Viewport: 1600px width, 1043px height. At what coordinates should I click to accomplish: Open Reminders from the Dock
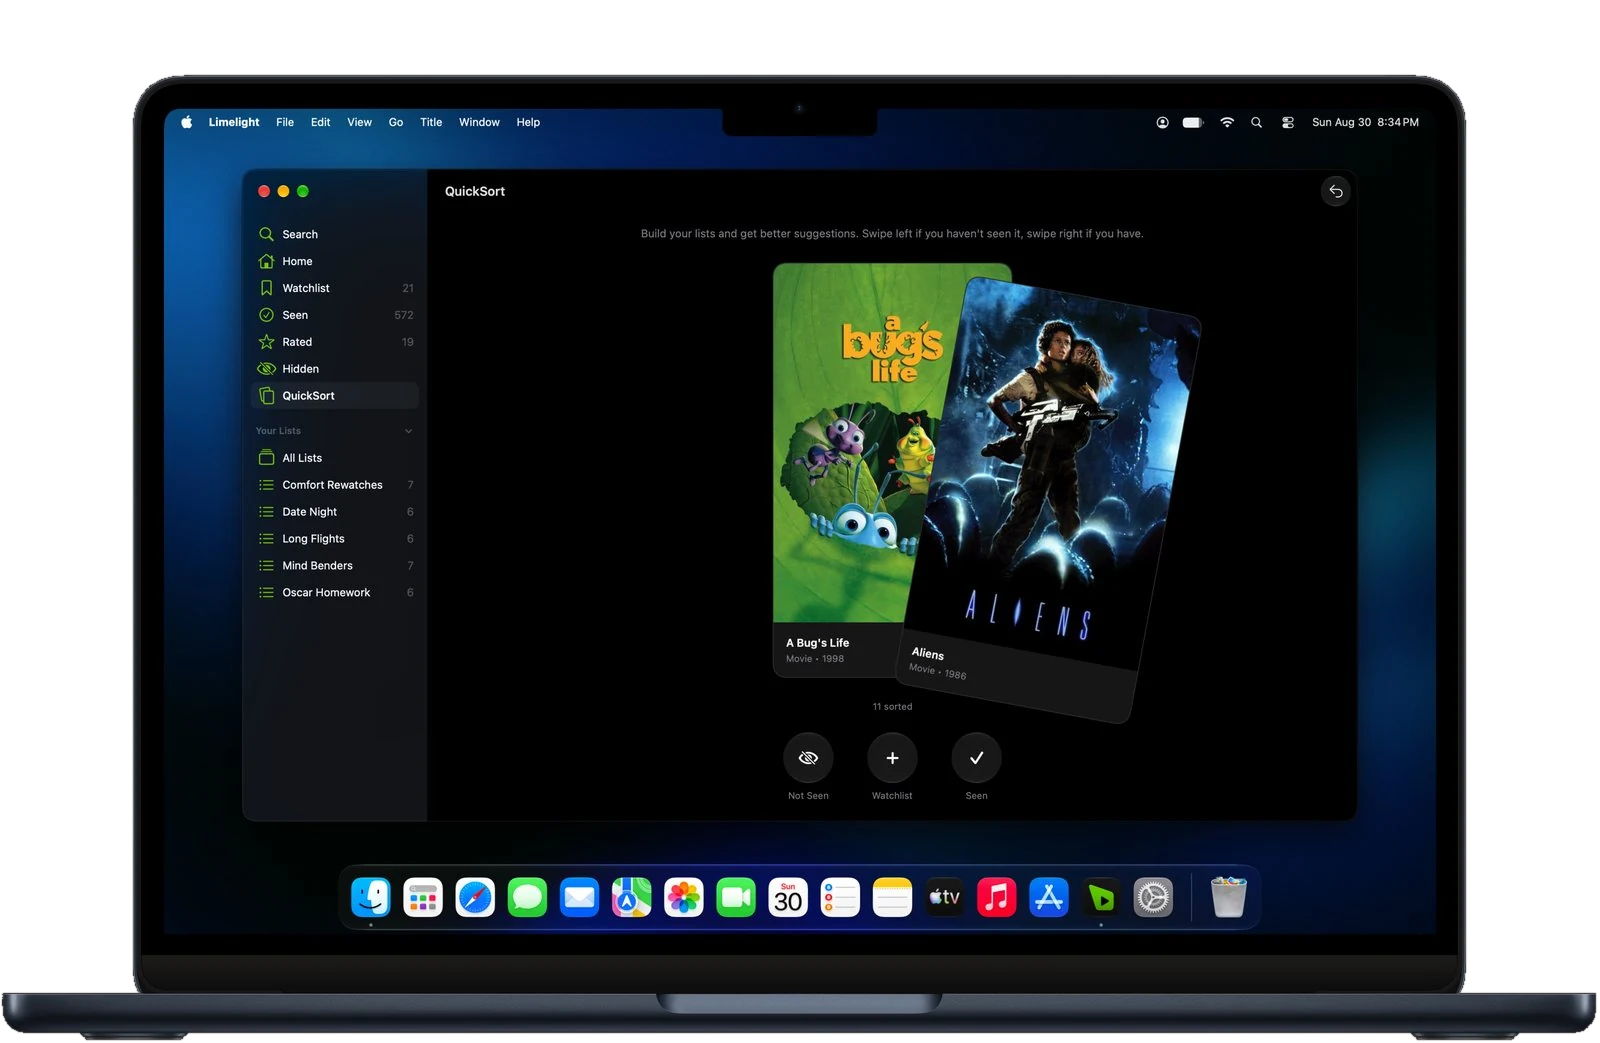tap(840, 897)
